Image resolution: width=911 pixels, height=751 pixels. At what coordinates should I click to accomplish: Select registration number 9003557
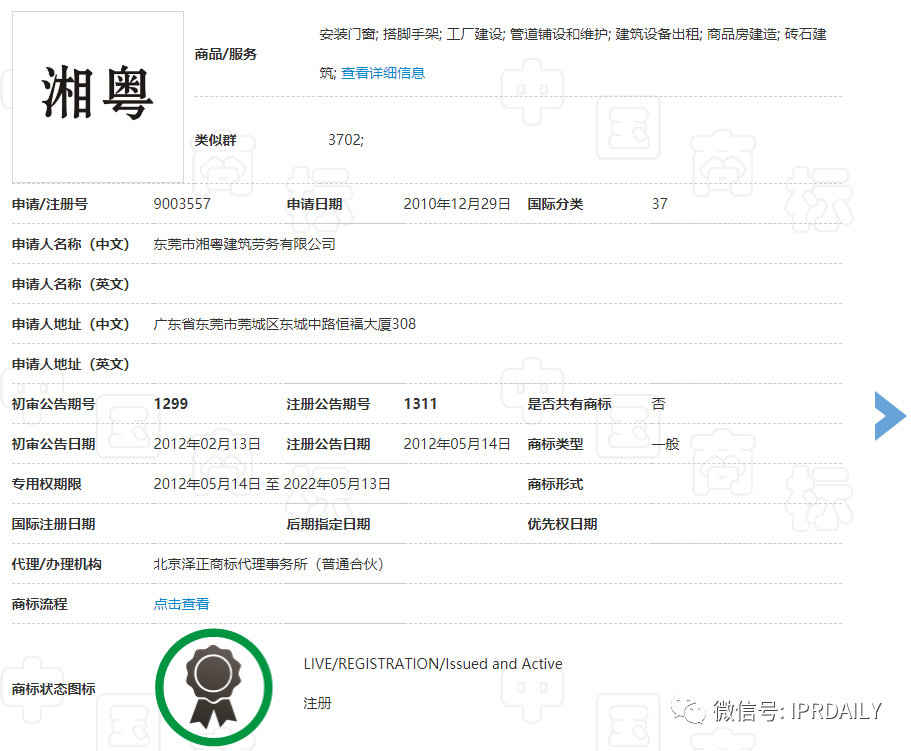[182, 204]
